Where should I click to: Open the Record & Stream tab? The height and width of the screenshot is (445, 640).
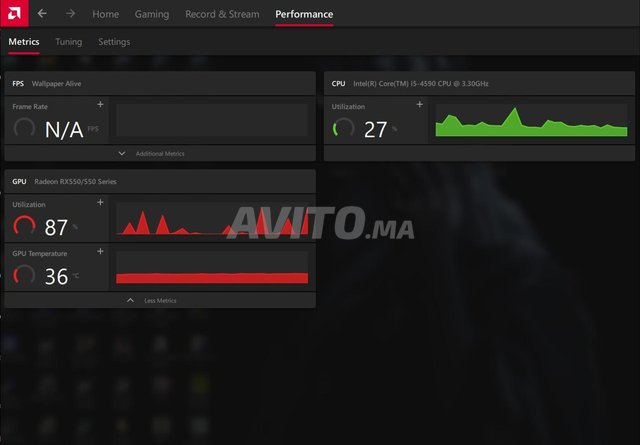222,14
